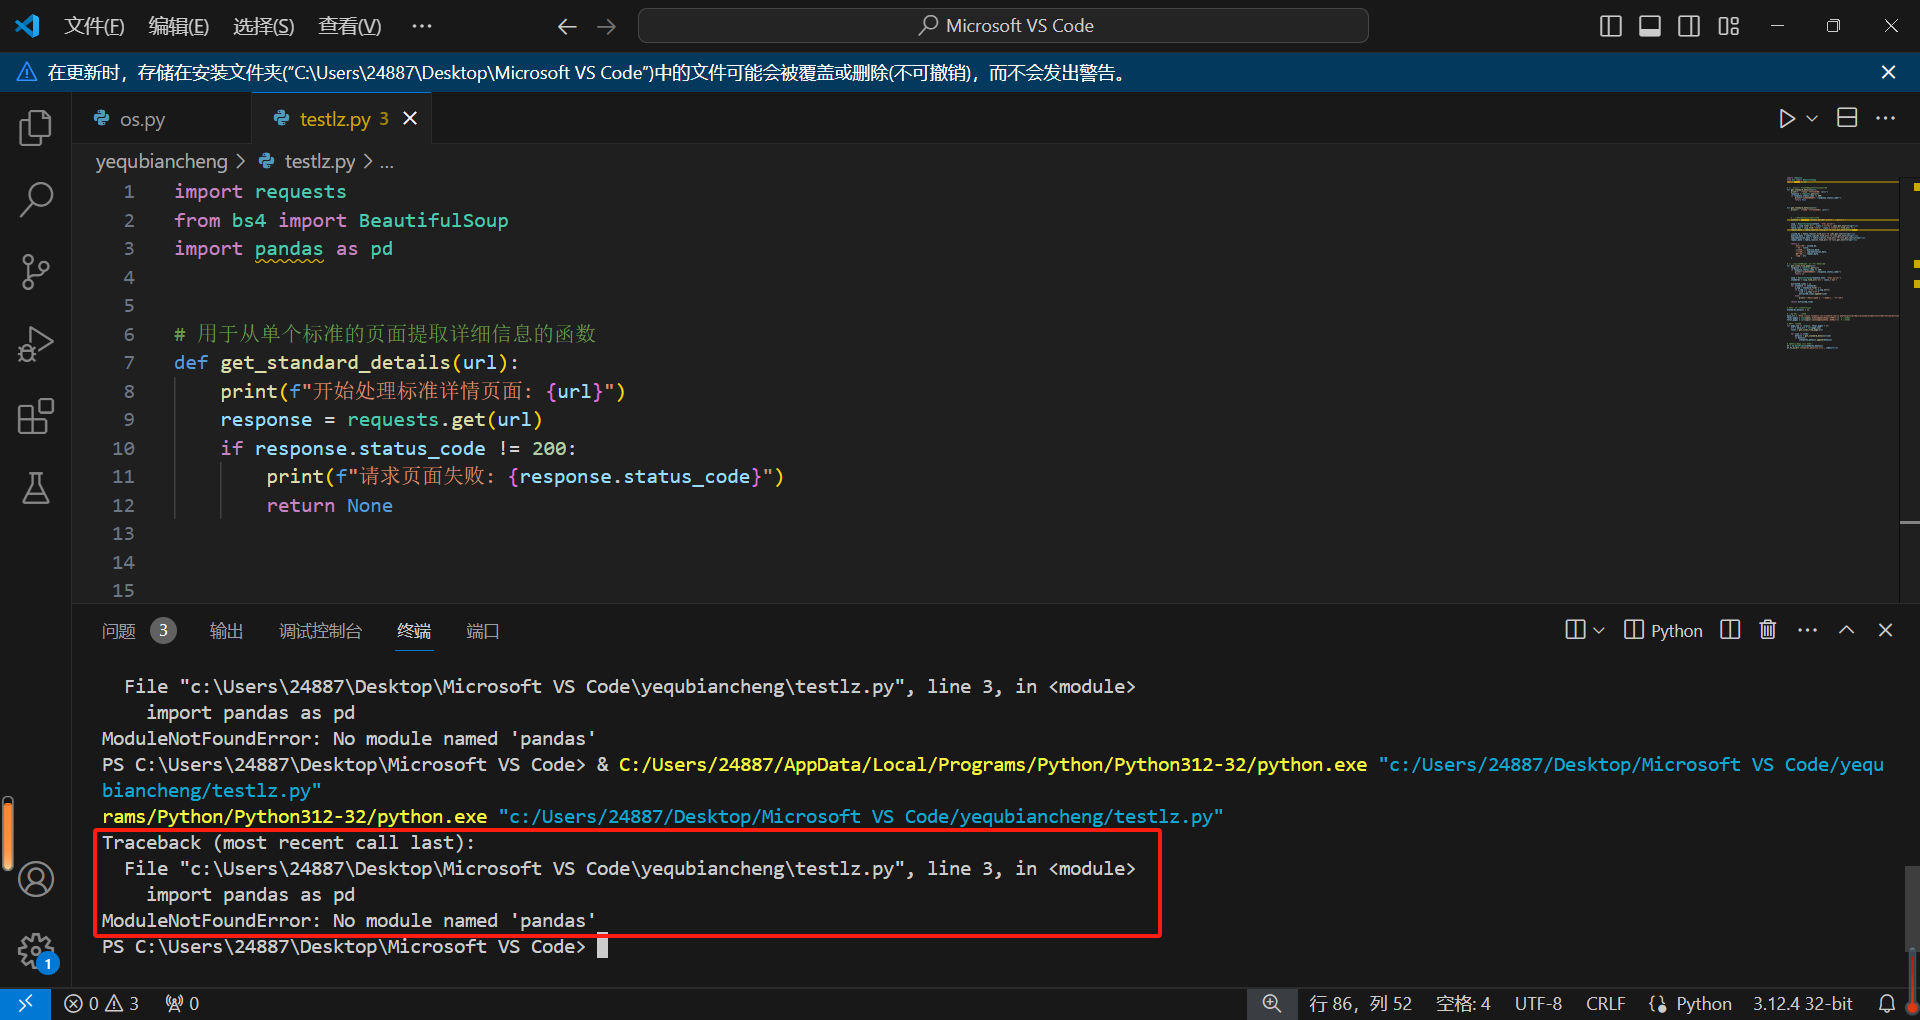Show hidden menus via title bar ellipsis
Viewport: 1920px width, 1020px height.
pyautogui.click(x=422, y=26)
